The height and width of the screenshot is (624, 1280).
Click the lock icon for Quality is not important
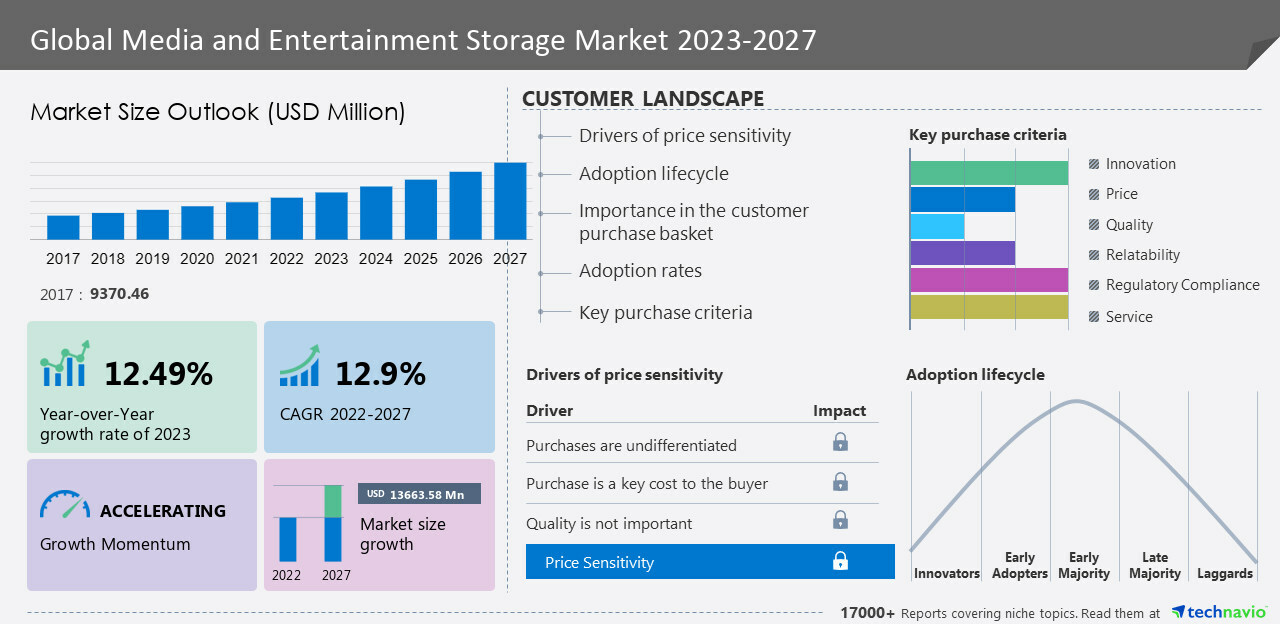pyautogui.click(x=840, y=520)
